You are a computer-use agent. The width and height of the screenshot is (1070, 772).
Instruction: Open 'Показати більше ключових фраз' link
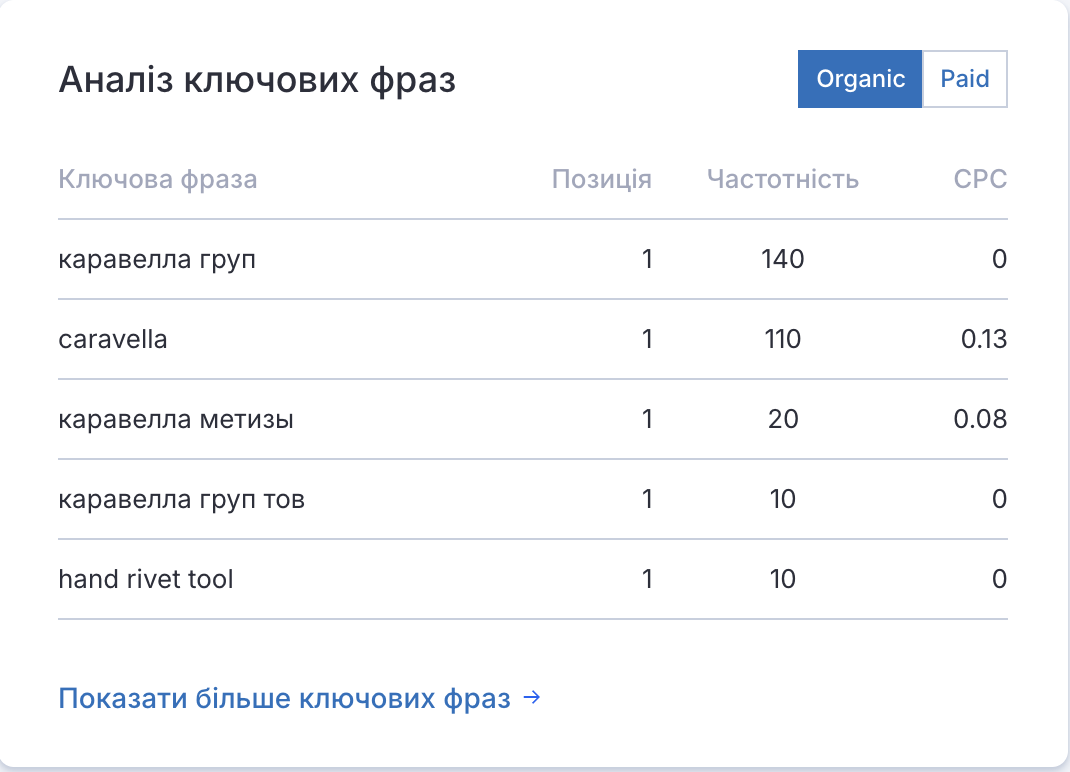(300, 698)
